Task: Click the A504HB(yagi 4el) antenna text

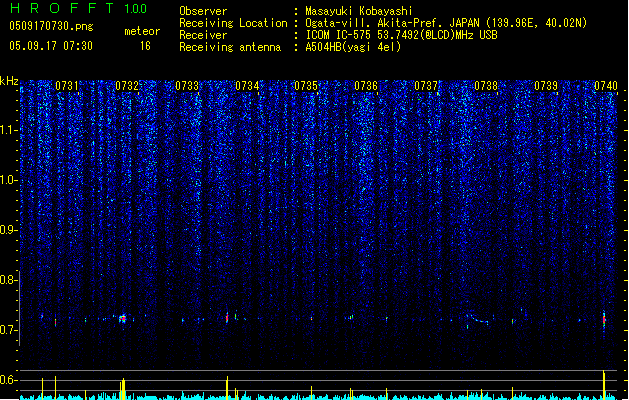Action: click(353, 47)
